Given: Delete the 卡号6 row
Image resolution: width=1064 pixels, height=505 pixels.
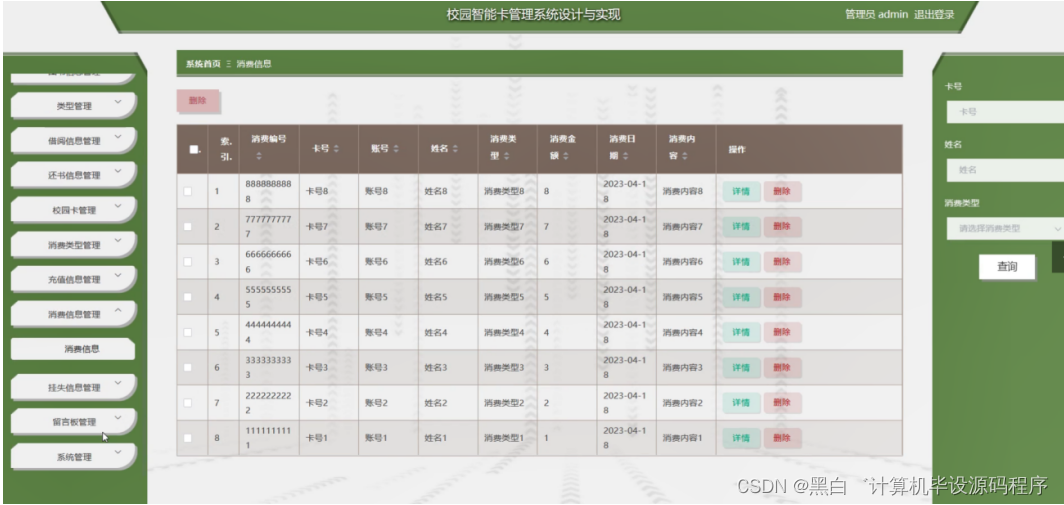Looking at the screenshot, I should (x=782, y=262).
